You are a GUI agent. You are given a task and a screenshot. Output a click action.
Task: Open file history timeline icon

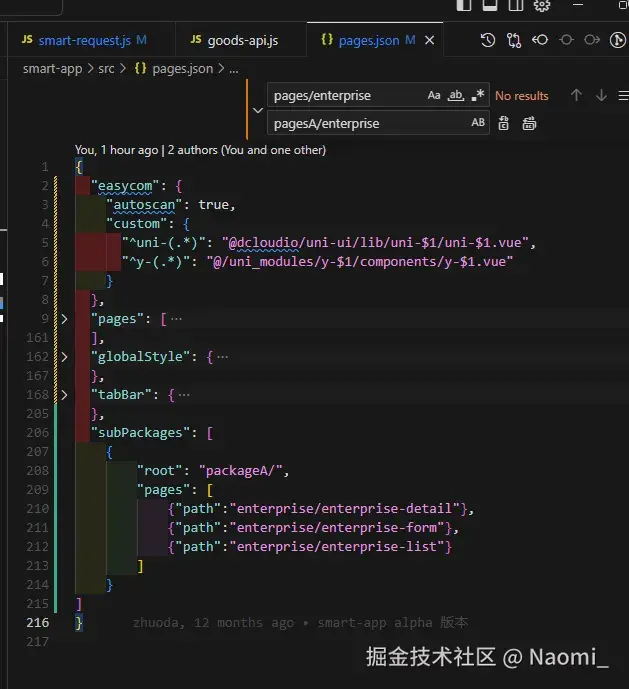click(x=487, y=40)
